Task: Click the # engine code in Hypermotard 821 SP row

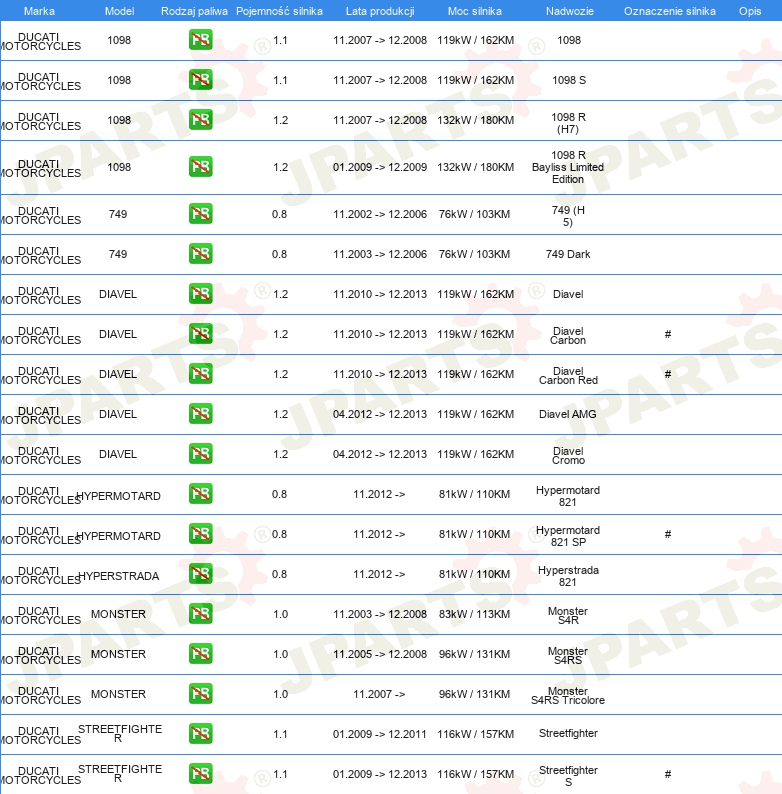Action: (x=668, y=534)
